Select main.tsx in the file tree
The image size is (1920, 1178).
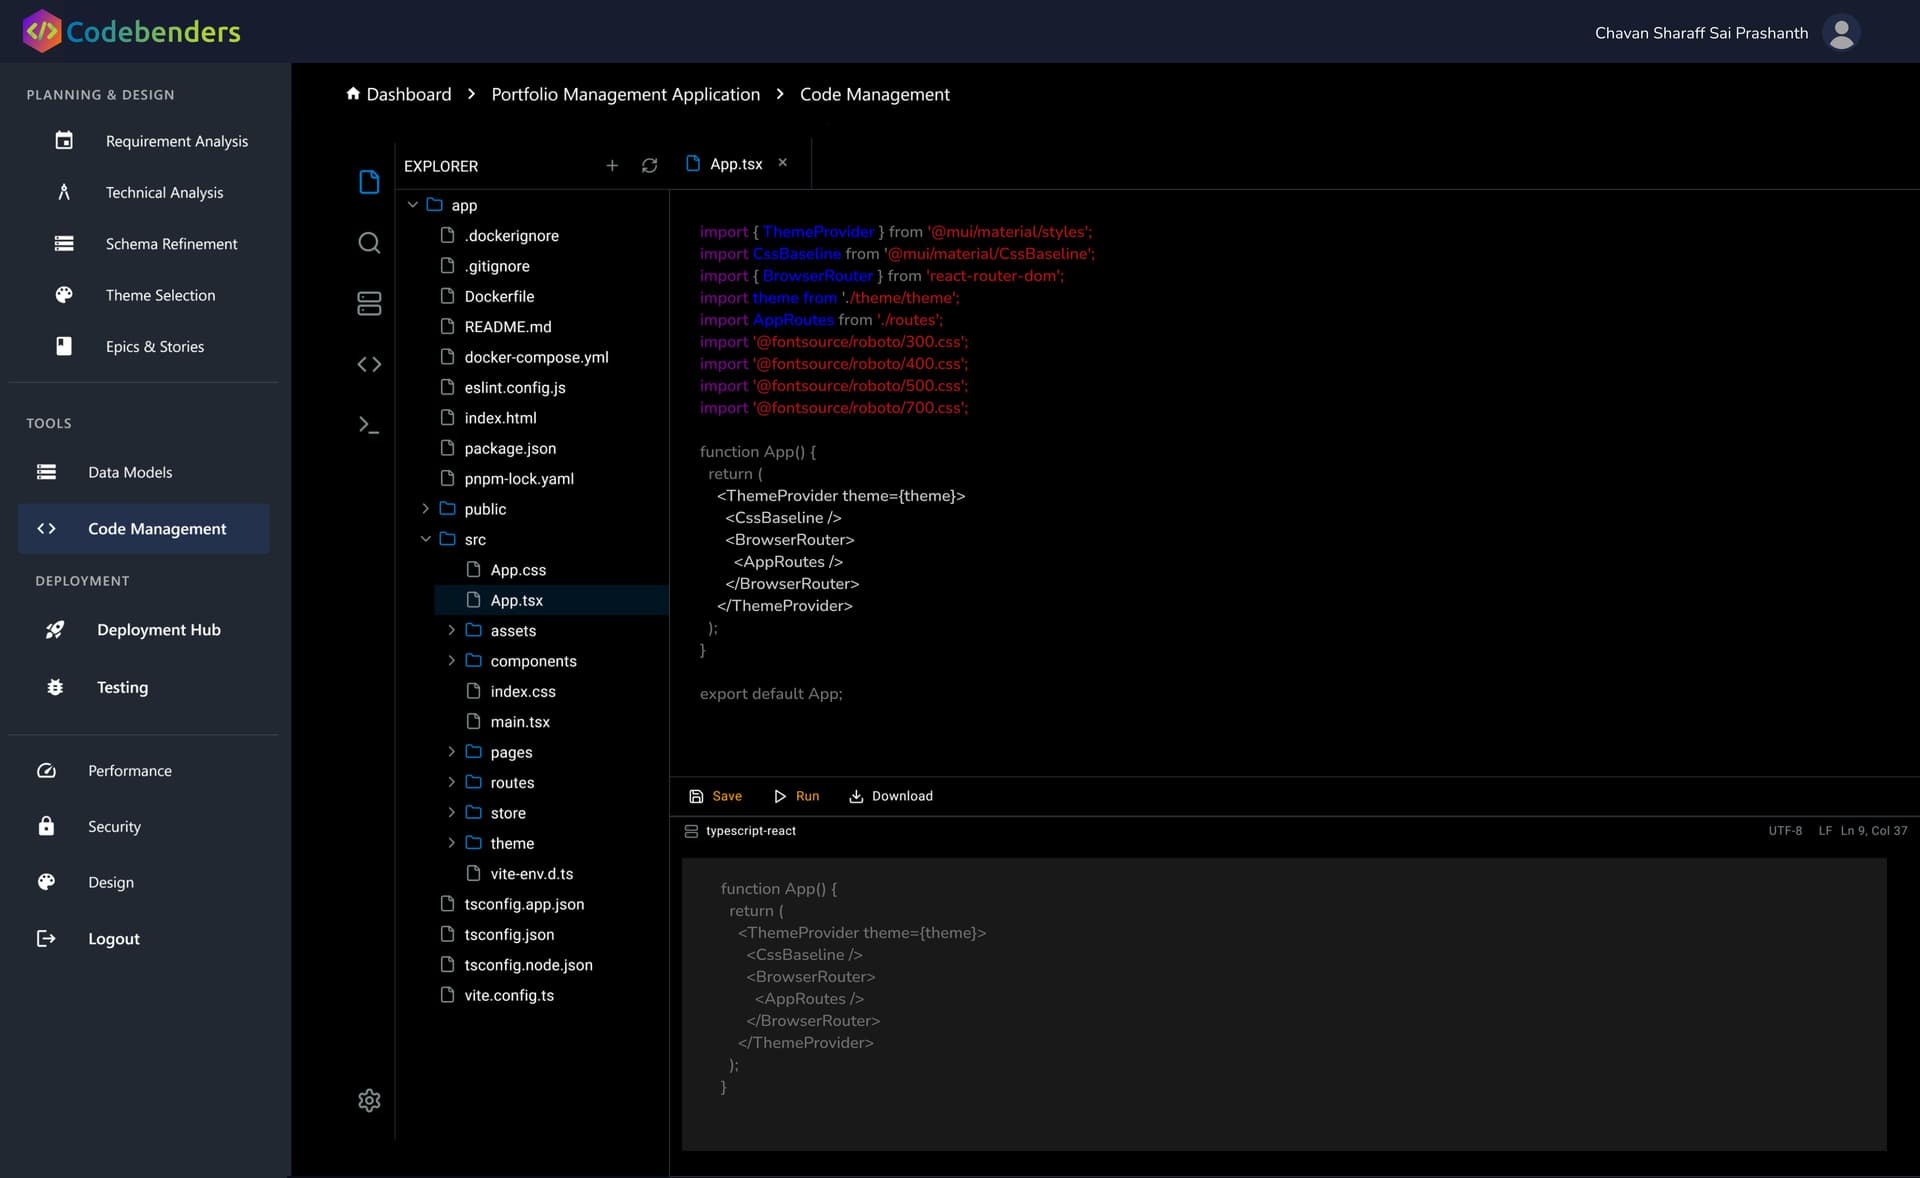(519, 721)
